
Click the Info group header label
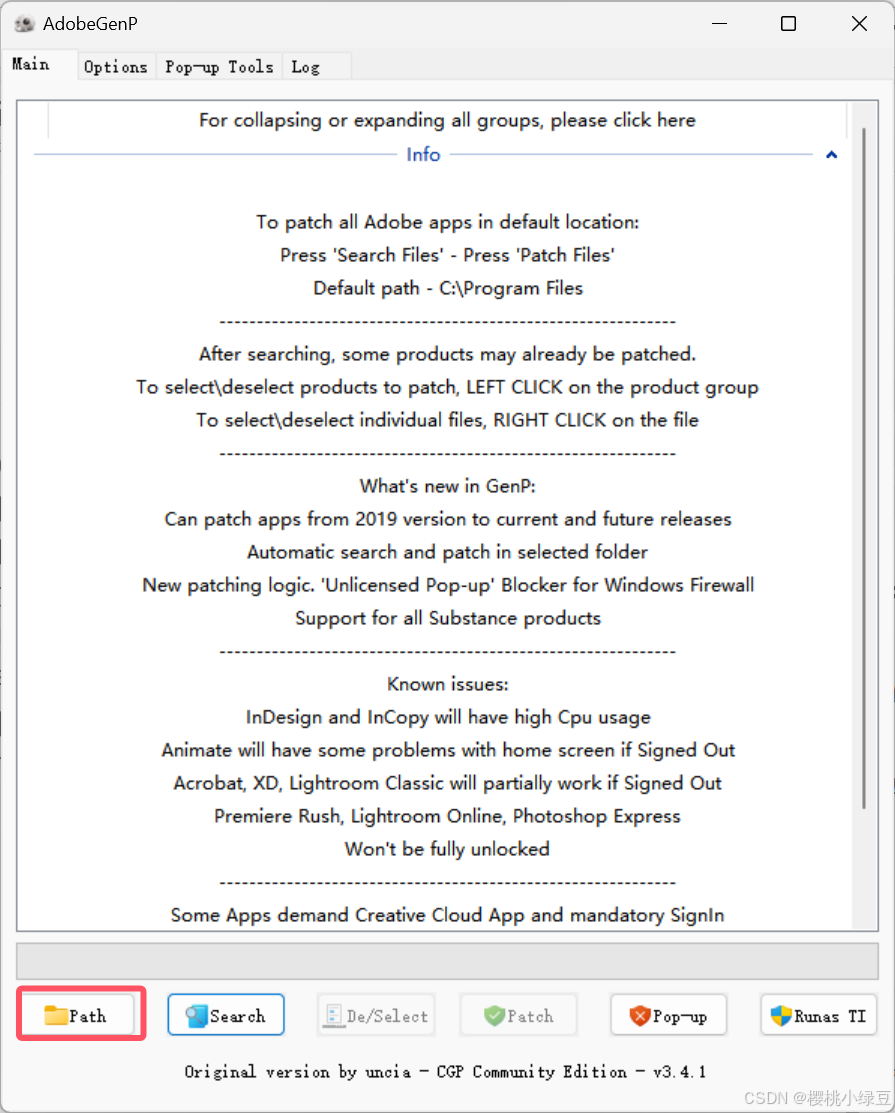(423, 155)
